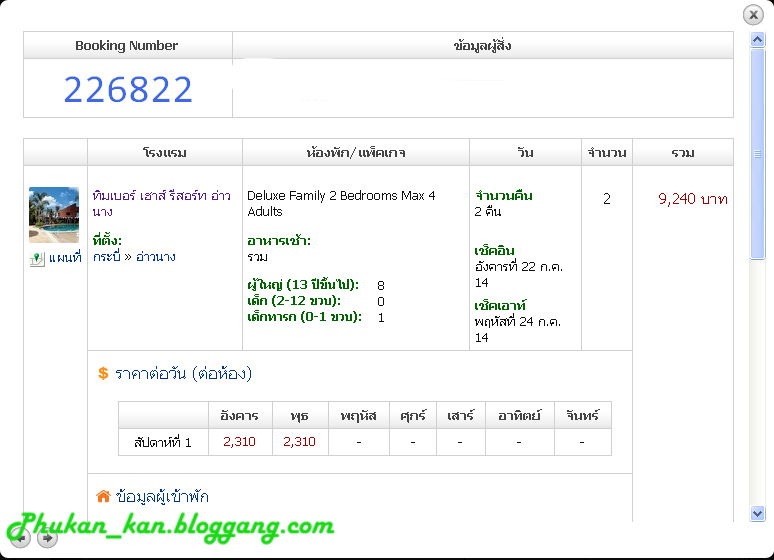This screenshot has width=774, height=560.
Task: Open the hotel pool thumbnail image
Action: pos(54,215)
